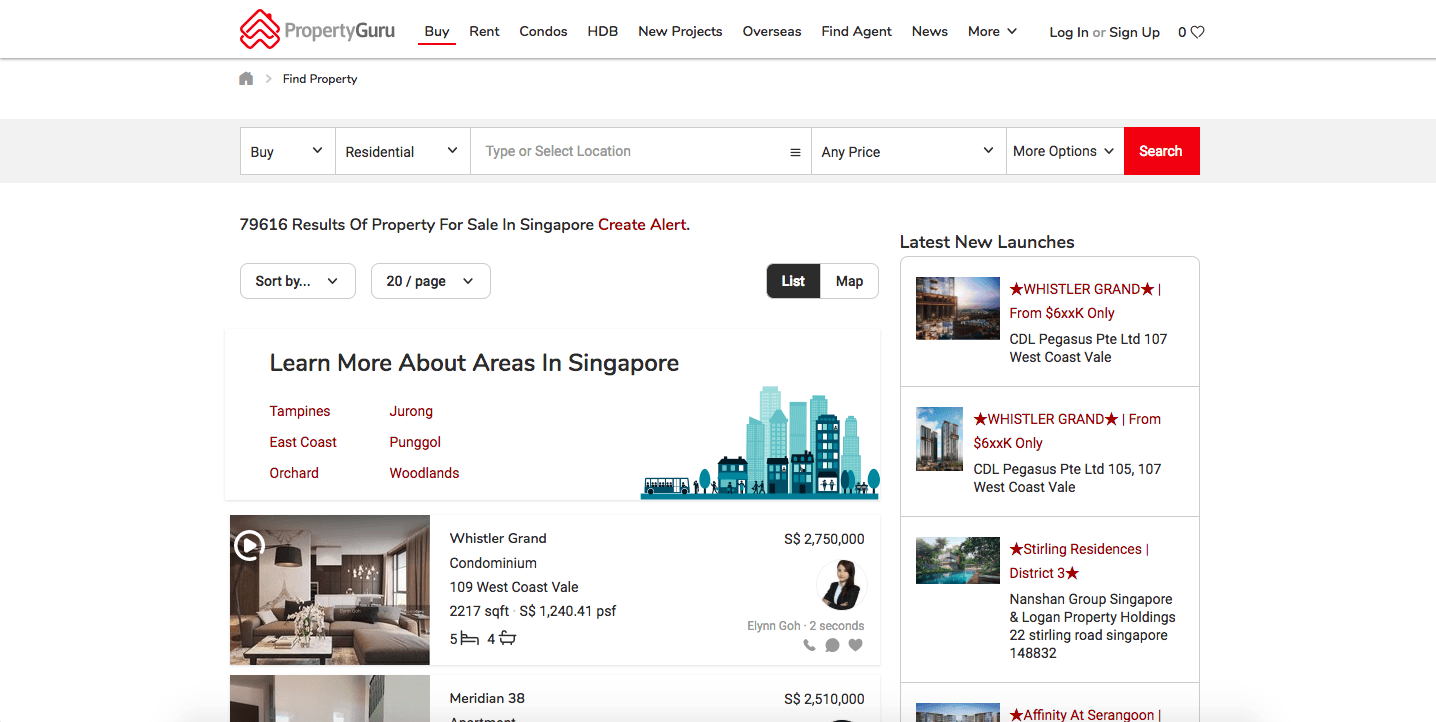The height and width of the screenshot is (722, 1436).
Task: Click the Create Alert link
Action: tap(642, 225)
